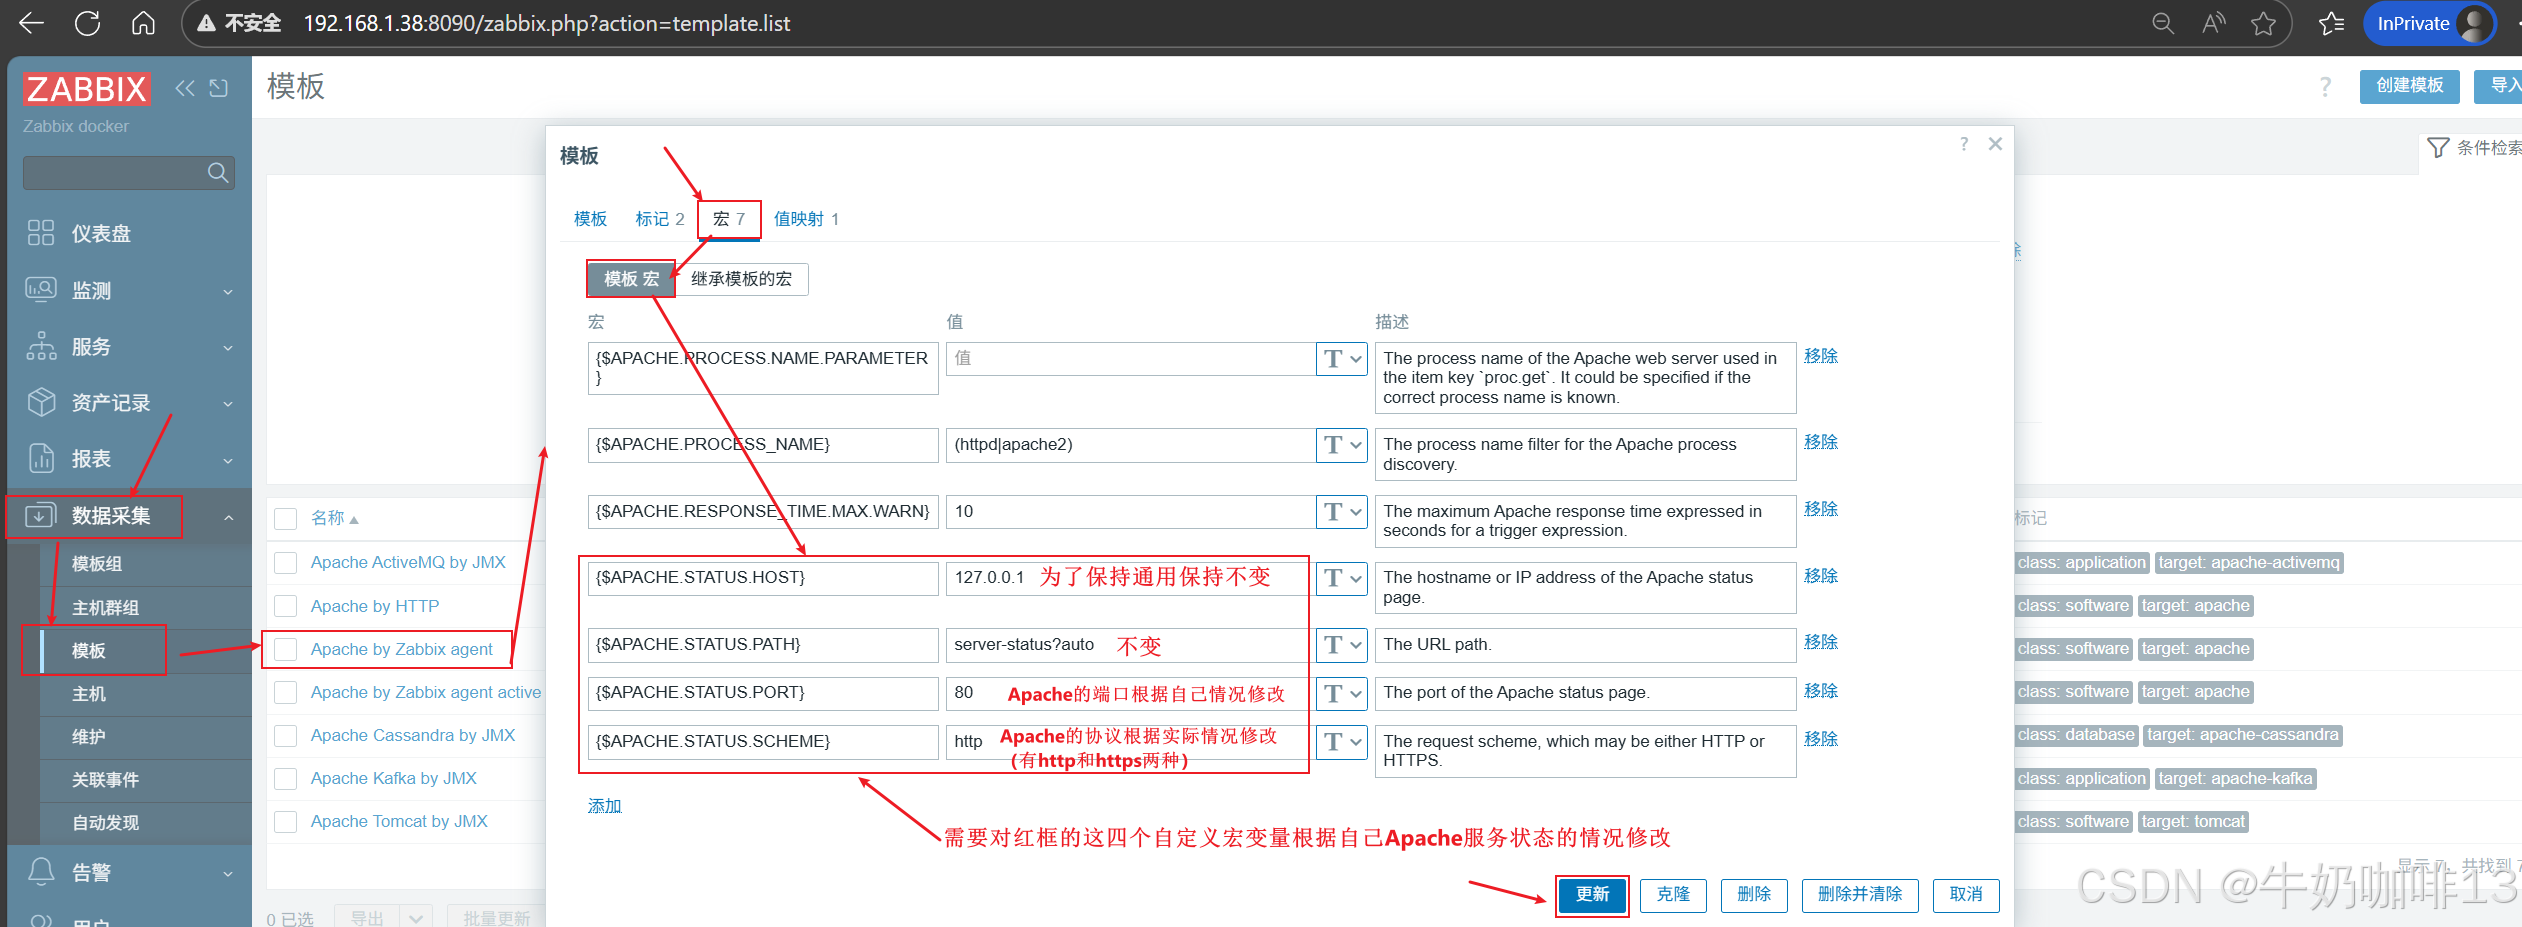Open the page help question mark
Screen dimensions: 2522x927
pyautogui.click(x=2325, y=87)
